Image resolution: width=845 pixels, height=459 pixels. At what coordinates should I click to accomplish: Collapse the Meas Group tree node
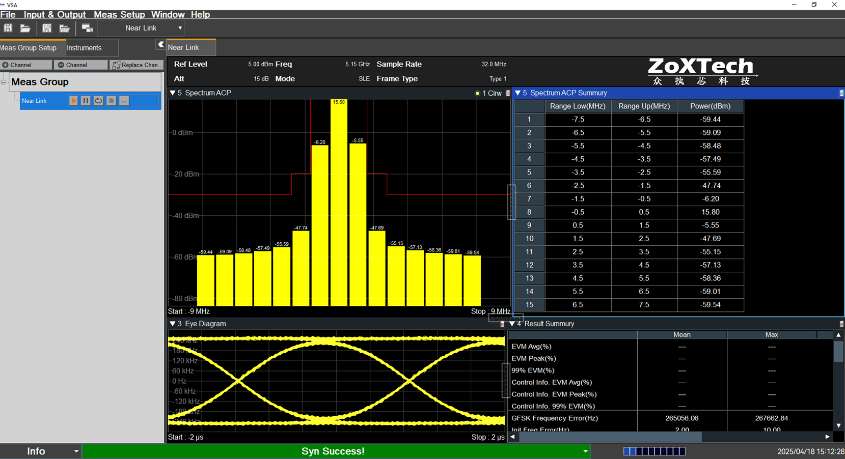[4, 82]
